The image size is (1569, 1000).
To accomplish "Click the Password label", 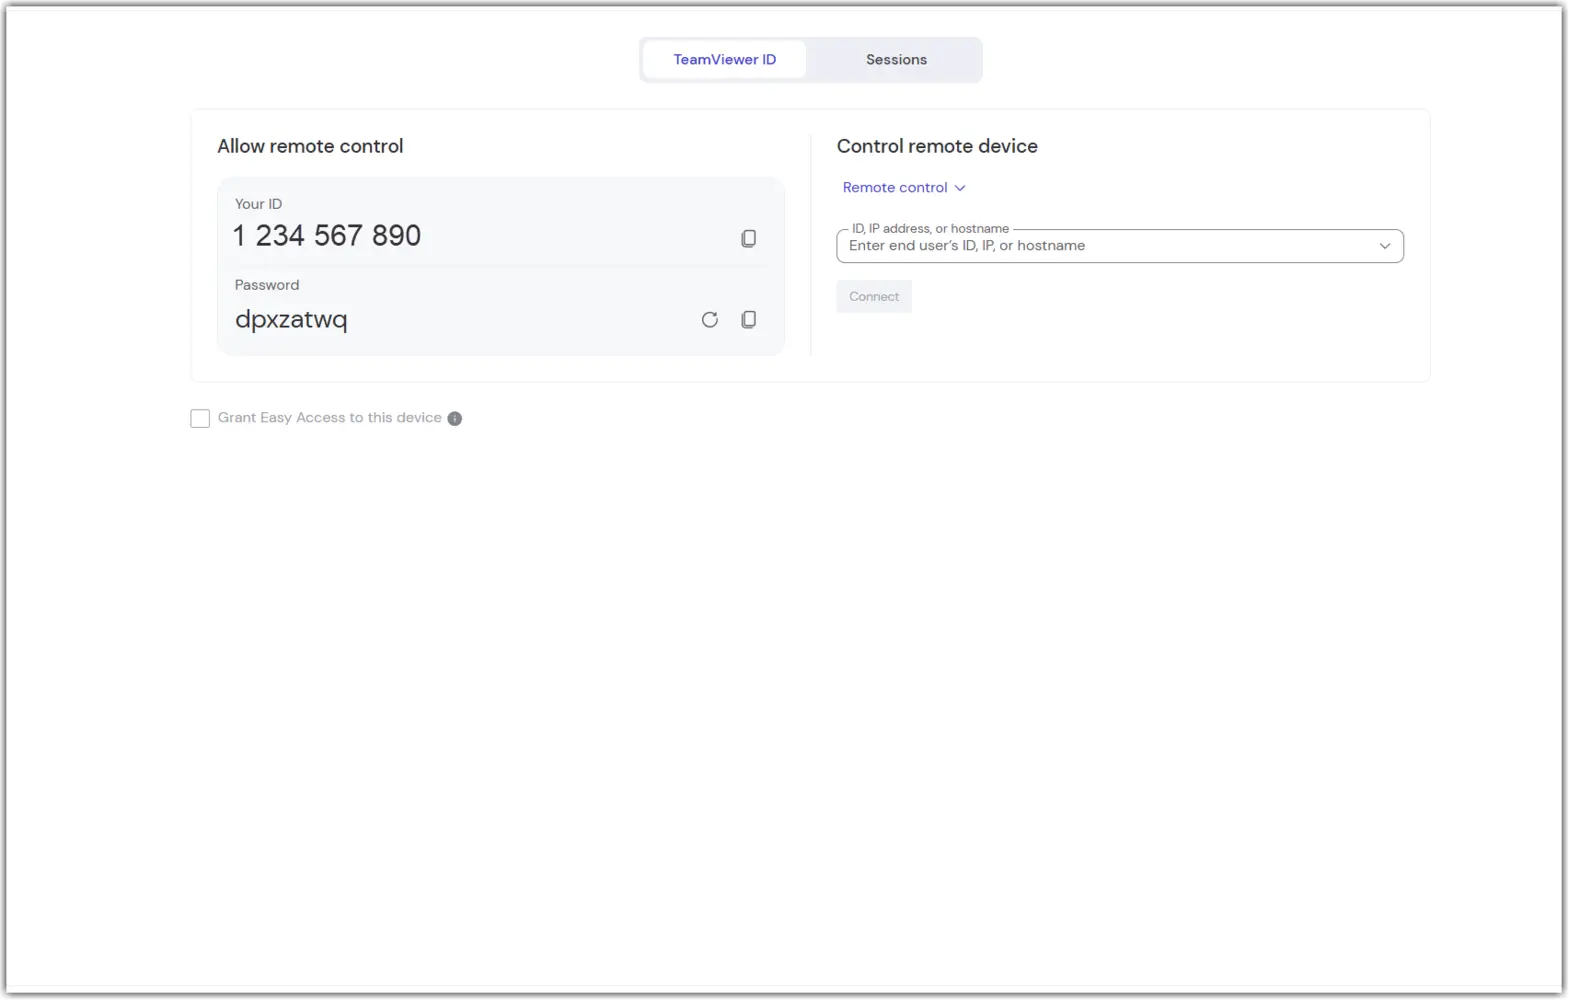I will click(267, 285).
